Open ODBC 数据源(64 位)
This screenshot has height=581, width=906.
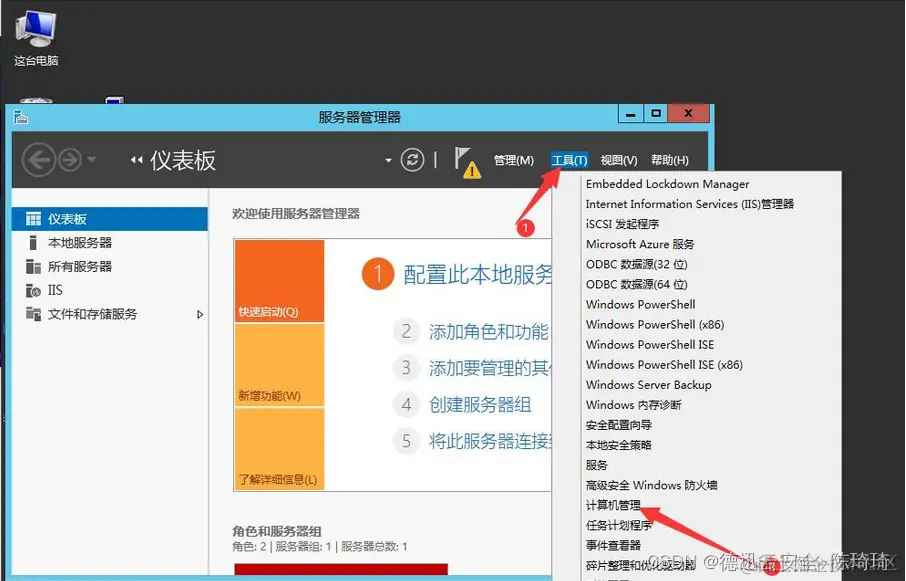pos(637,285)
